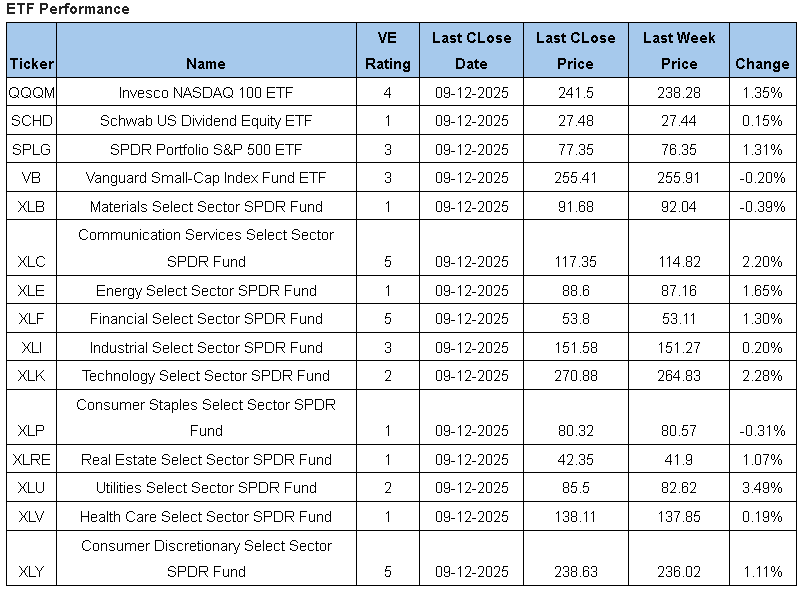The image size is (811, 593).
Task: Click the VE Rating column header
Action: pos(387,51)
